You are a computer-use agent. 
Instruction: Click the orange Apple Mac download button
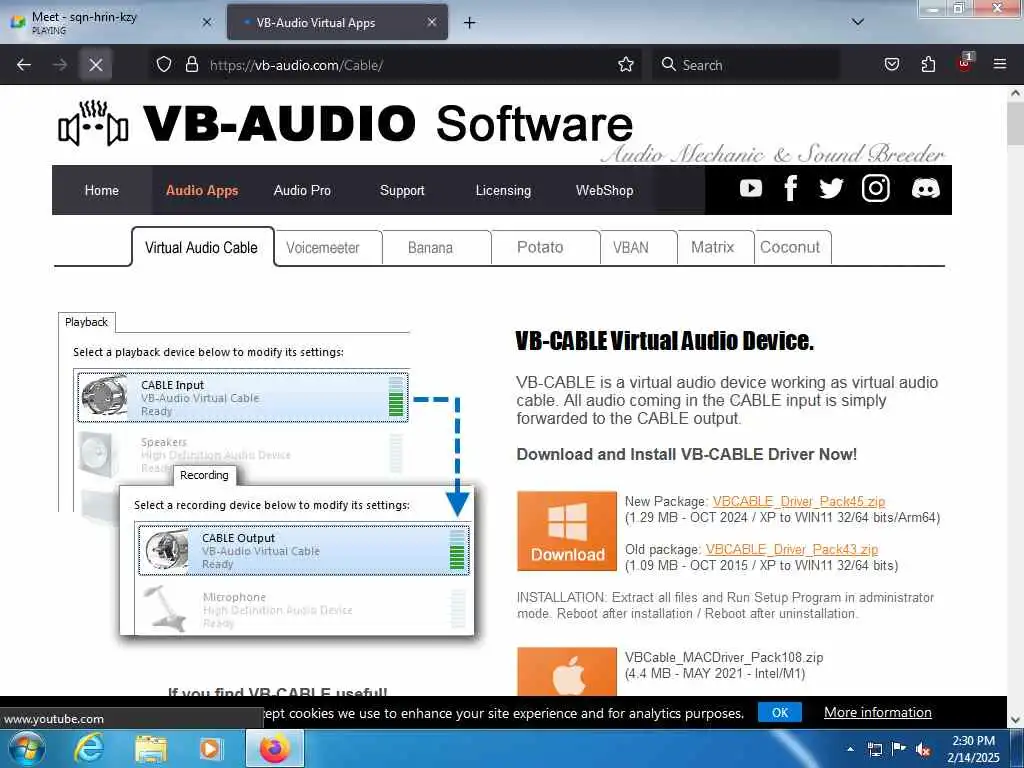[x=567, y=671]
